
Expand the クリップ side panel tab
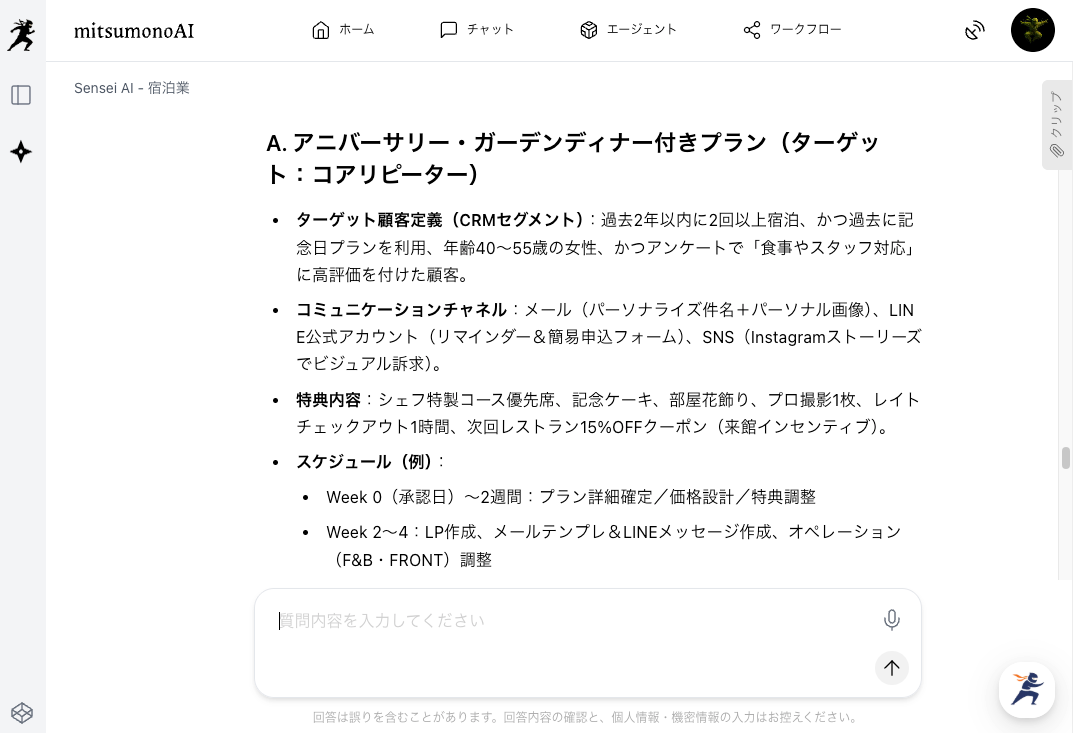pos(1056,125)
